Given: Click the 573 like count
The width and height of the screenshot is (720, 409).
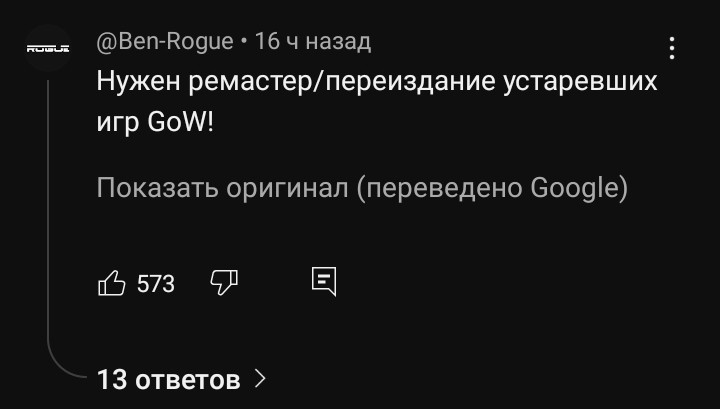Looking at the screenshot, I should click(x=156, y=284).
